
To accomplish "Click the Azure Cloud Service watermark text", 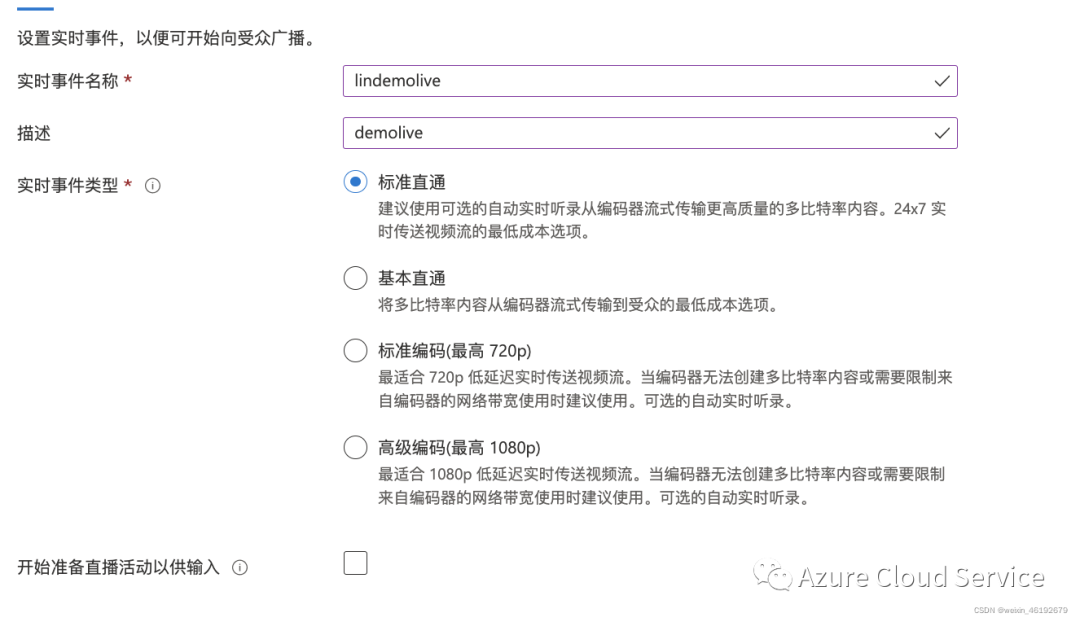I will (920, 577).
